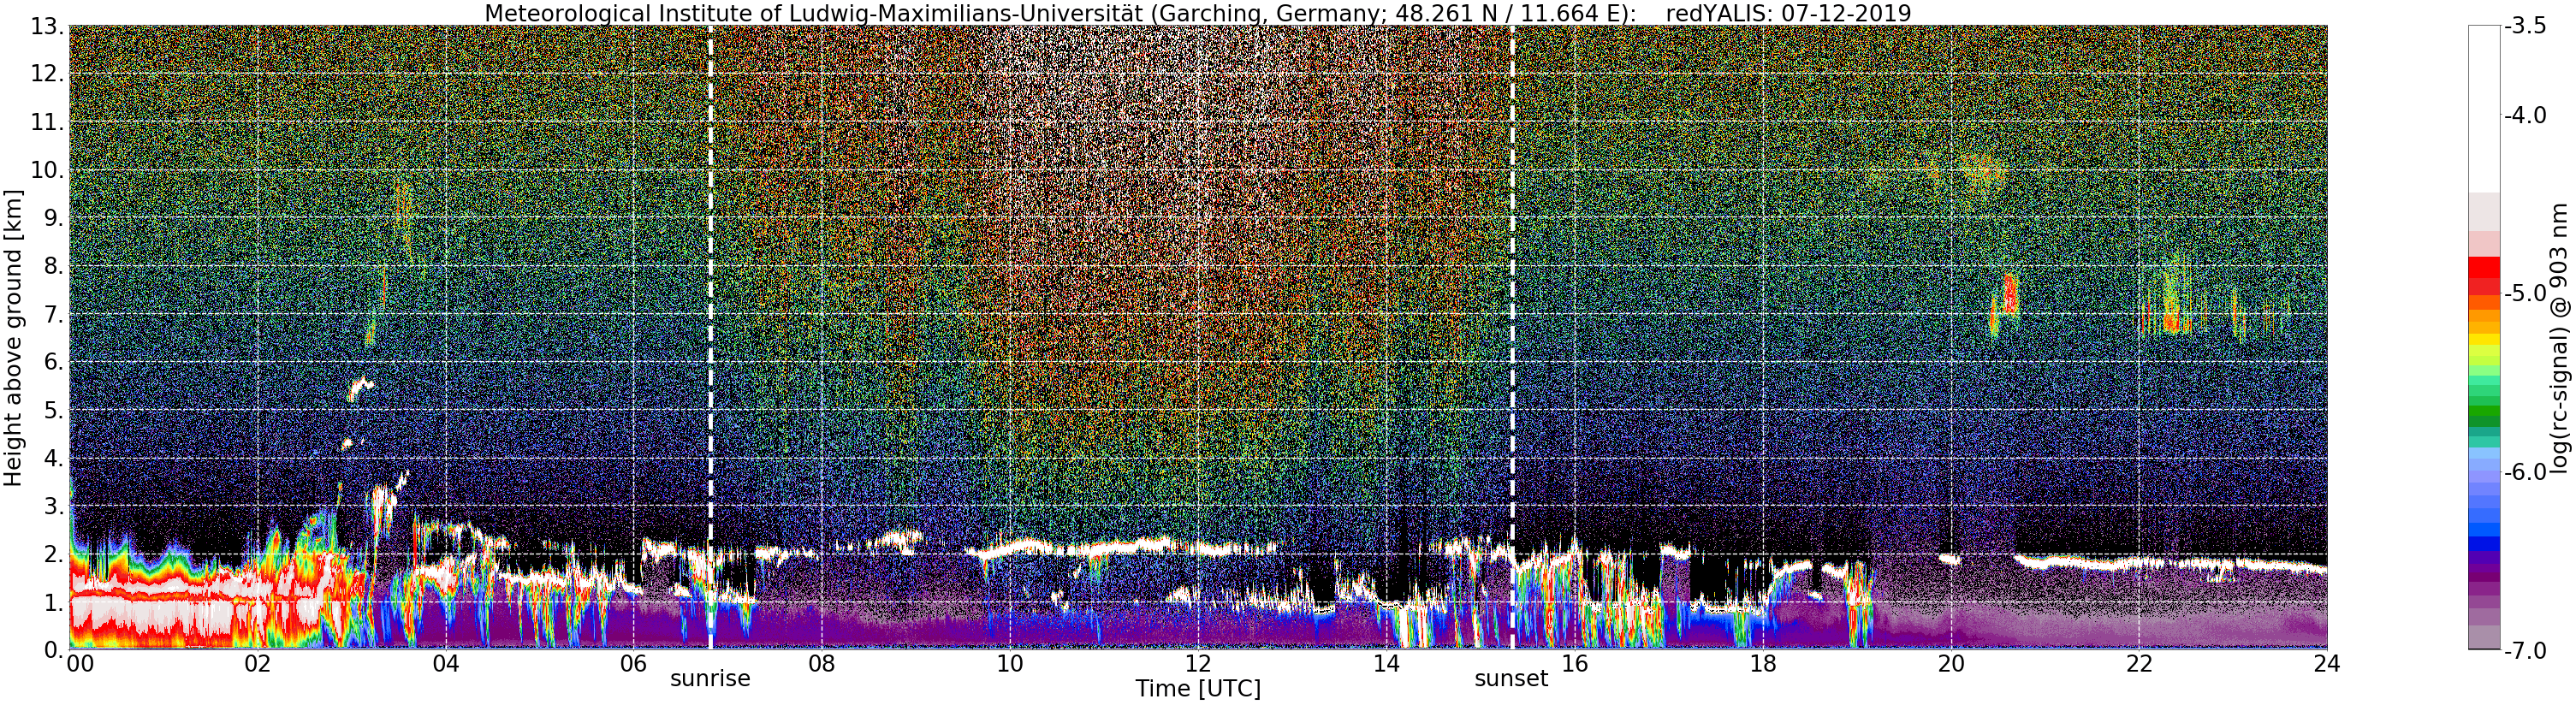This screenshot has height=705, width=2576.
Task: Click the red band of the colorbar
Action: click(2484, 275)
